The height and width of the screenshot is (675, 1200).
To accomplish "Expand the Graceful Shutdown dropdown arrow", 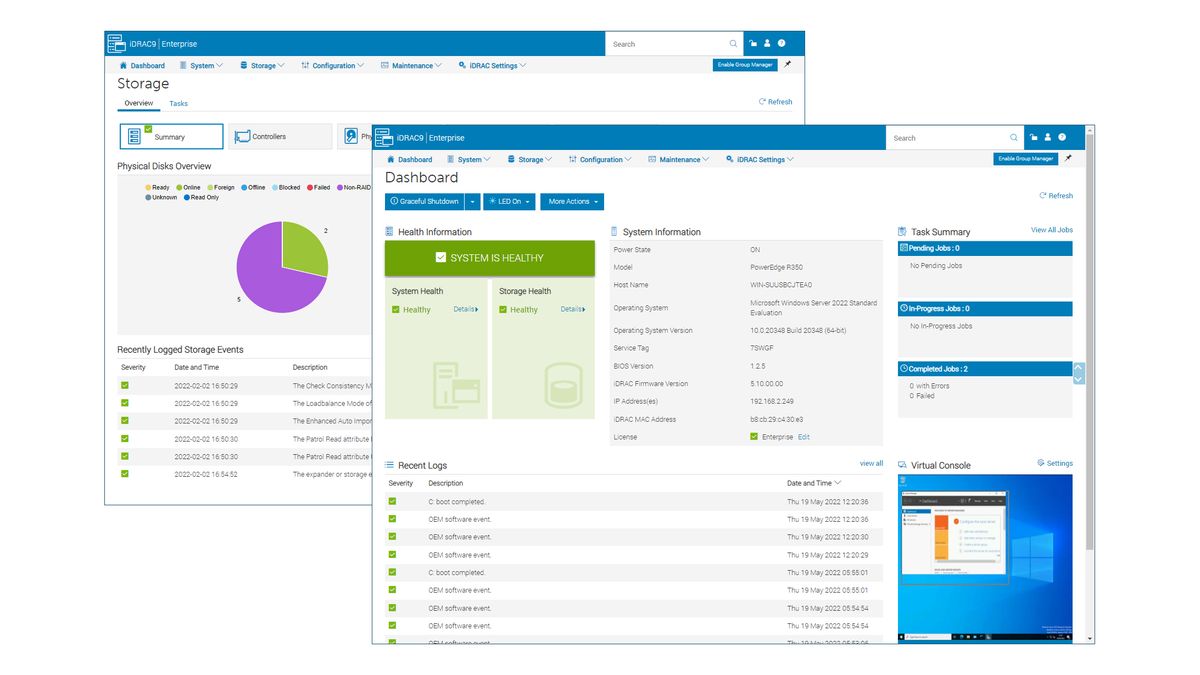I will (x=473, y=202).
